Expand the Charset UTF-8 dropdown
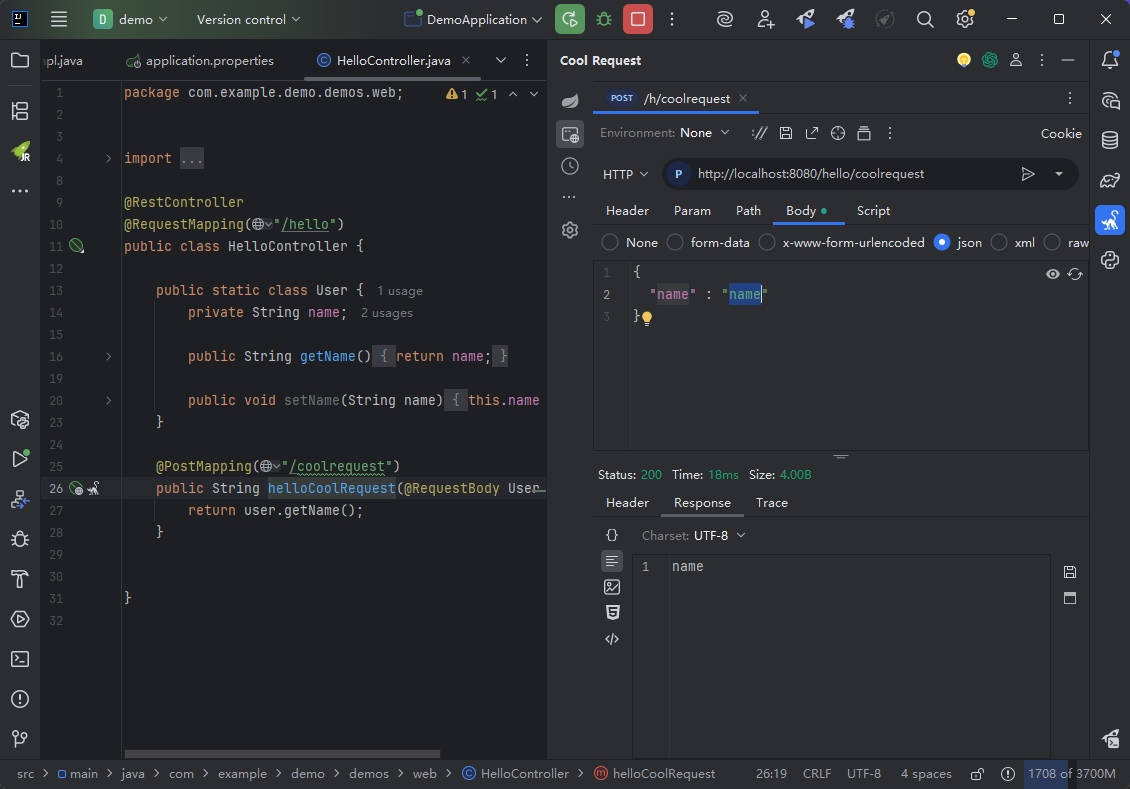 coord(718,536)
